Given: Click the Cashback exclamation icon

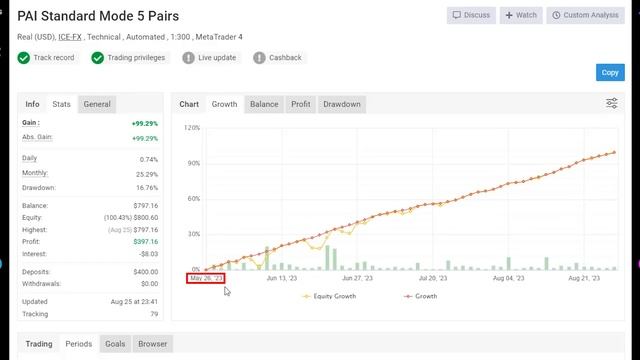Looking at the screenshot, I should pos(259,58).
